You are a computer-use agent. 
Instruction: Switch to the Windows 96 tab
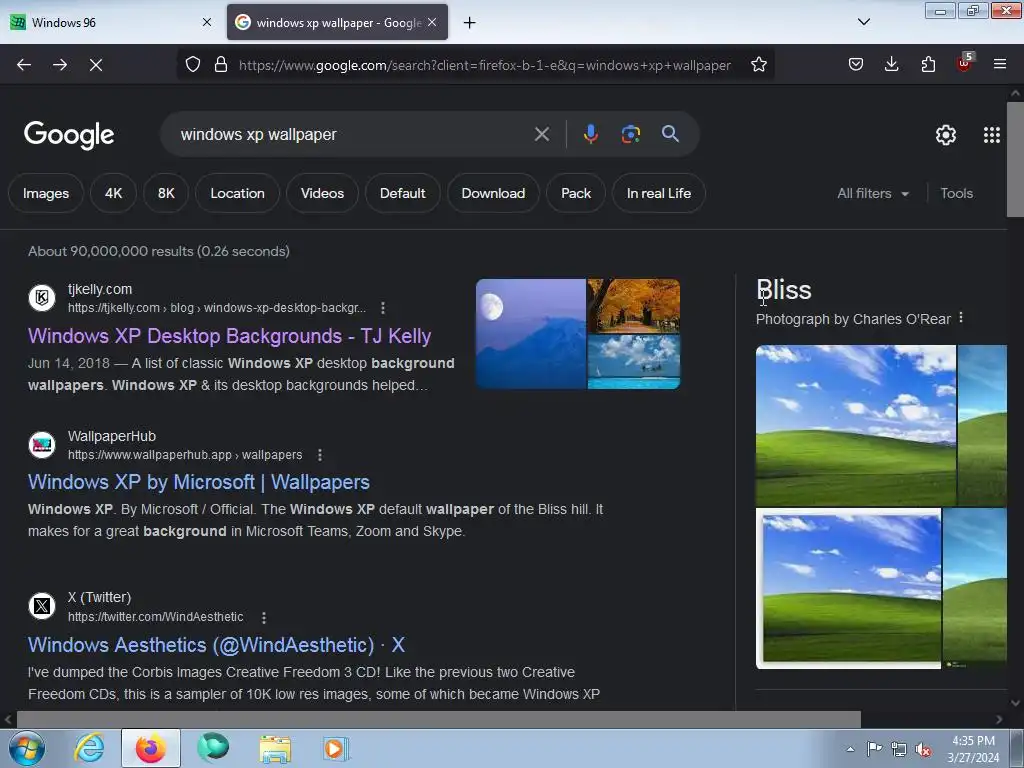pos(102,22)
